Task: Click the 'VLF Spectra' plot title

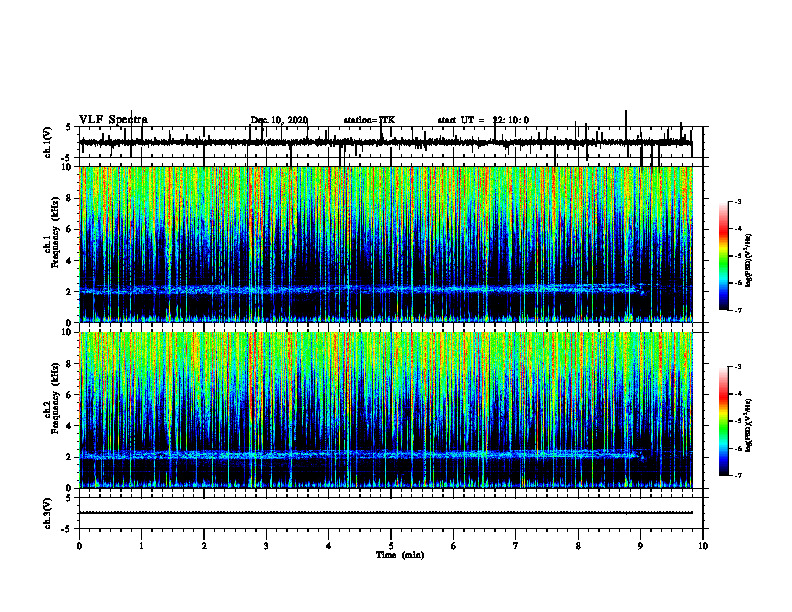Action: point(113,120)
